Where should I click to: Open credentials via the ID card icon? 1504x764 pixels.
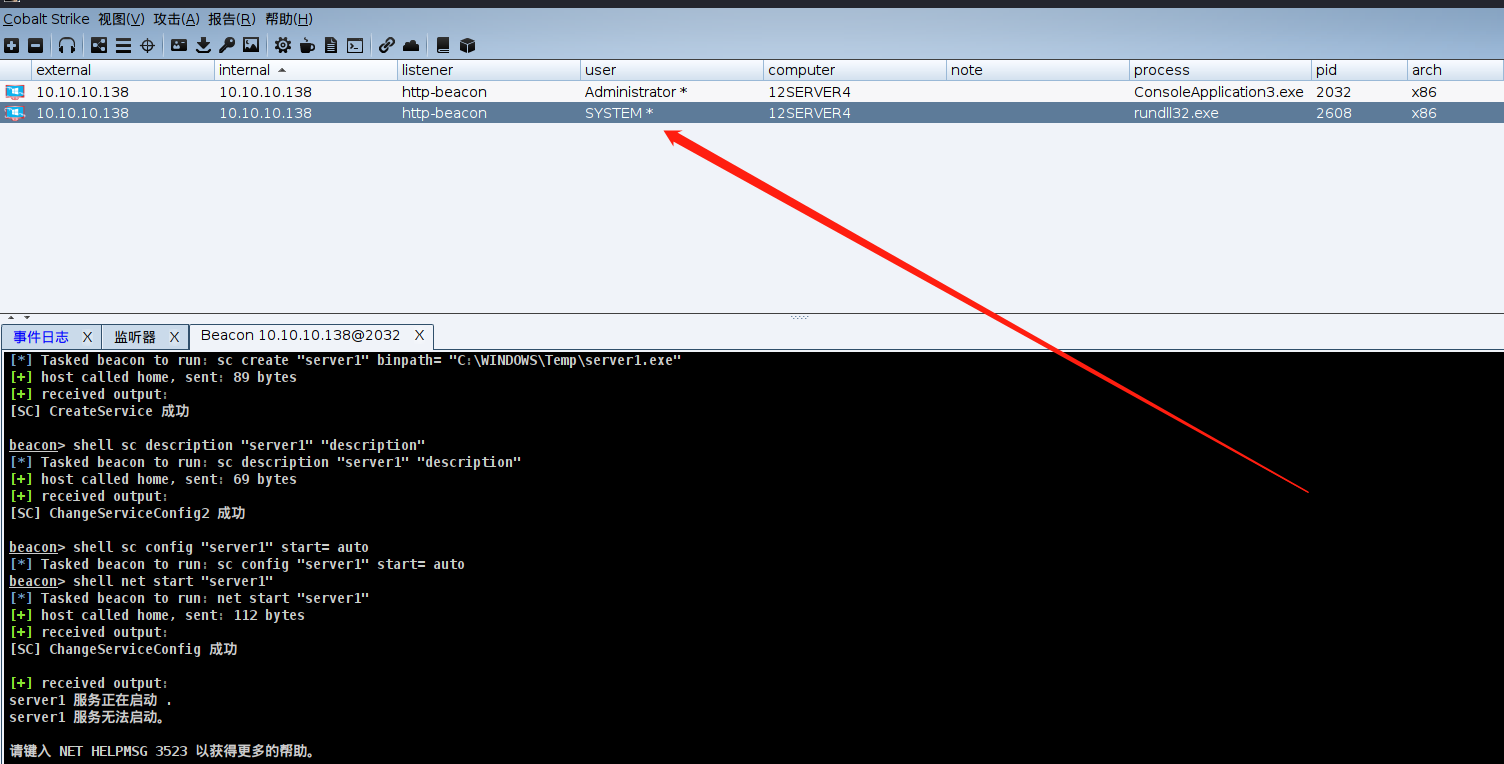click(x=179, y=45)
